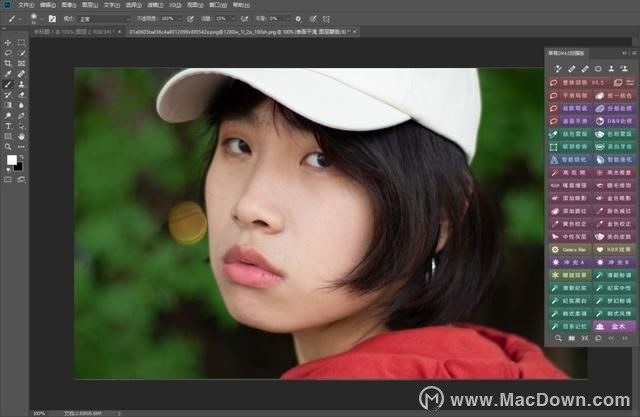Swap foreground and background colors
Screen dimensions: 640x417
[x=21, y=157]
